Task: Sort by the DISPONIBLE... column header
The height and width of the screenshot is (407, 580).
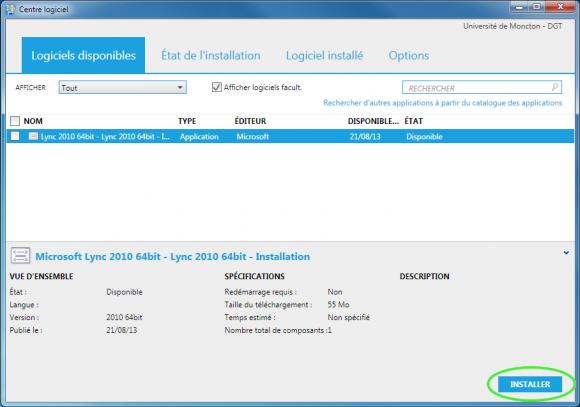Action: [x=373, y=121]
